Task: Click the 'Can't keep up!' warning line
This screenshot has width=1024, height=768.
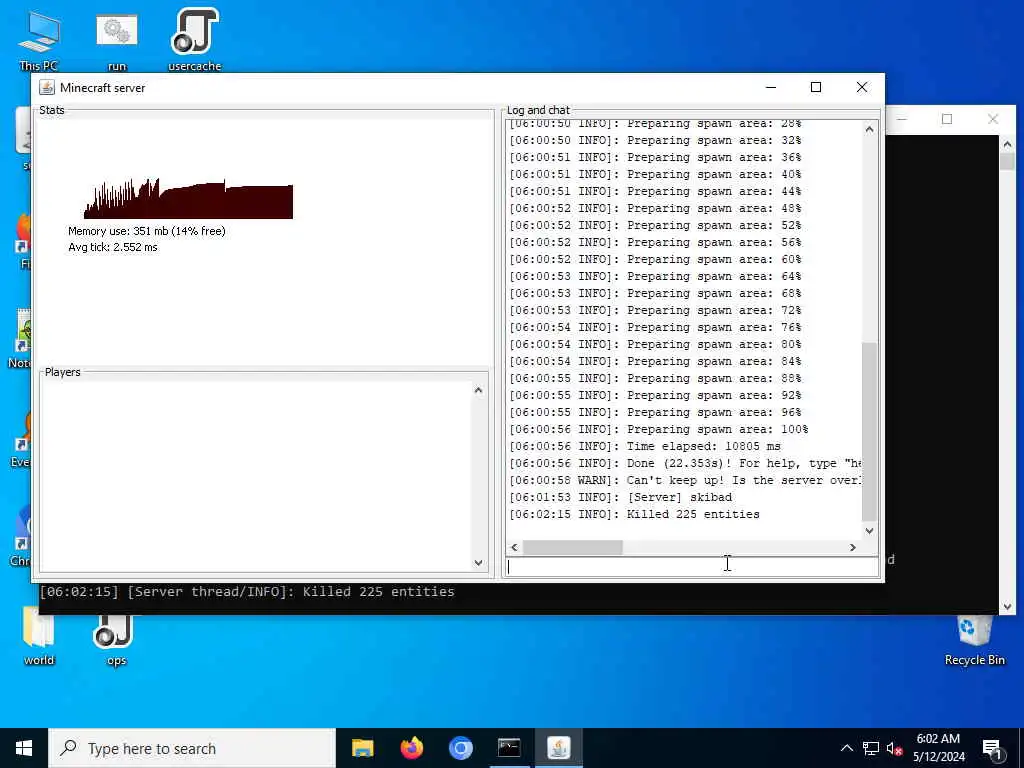Action: coord(685,481)
